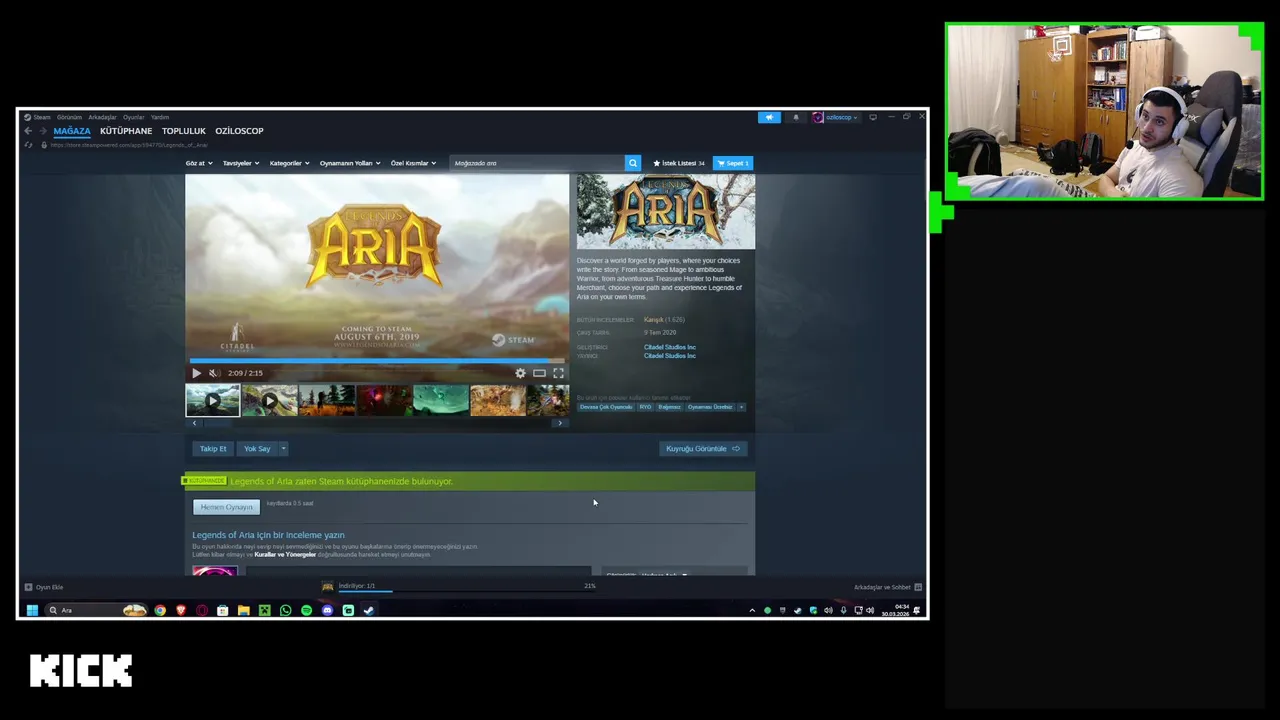Move thumbnail strip right with arrow
The image size is (1280, 720).
(x=560, y=423)
